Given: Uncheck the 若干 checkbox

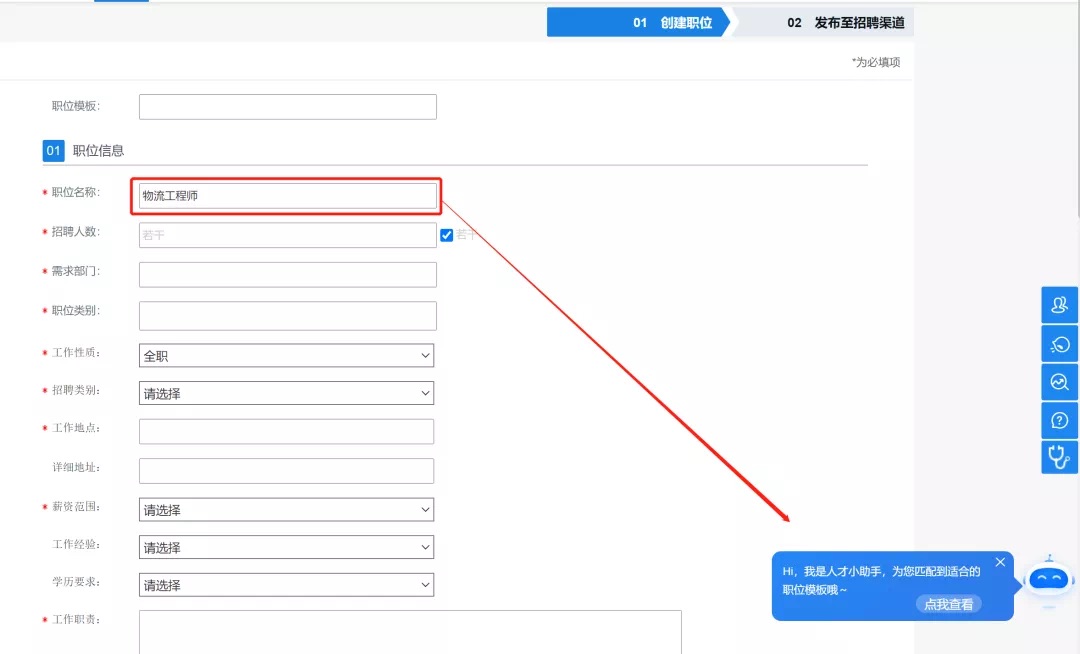Looking at the screenshot, I should (447, 235).
